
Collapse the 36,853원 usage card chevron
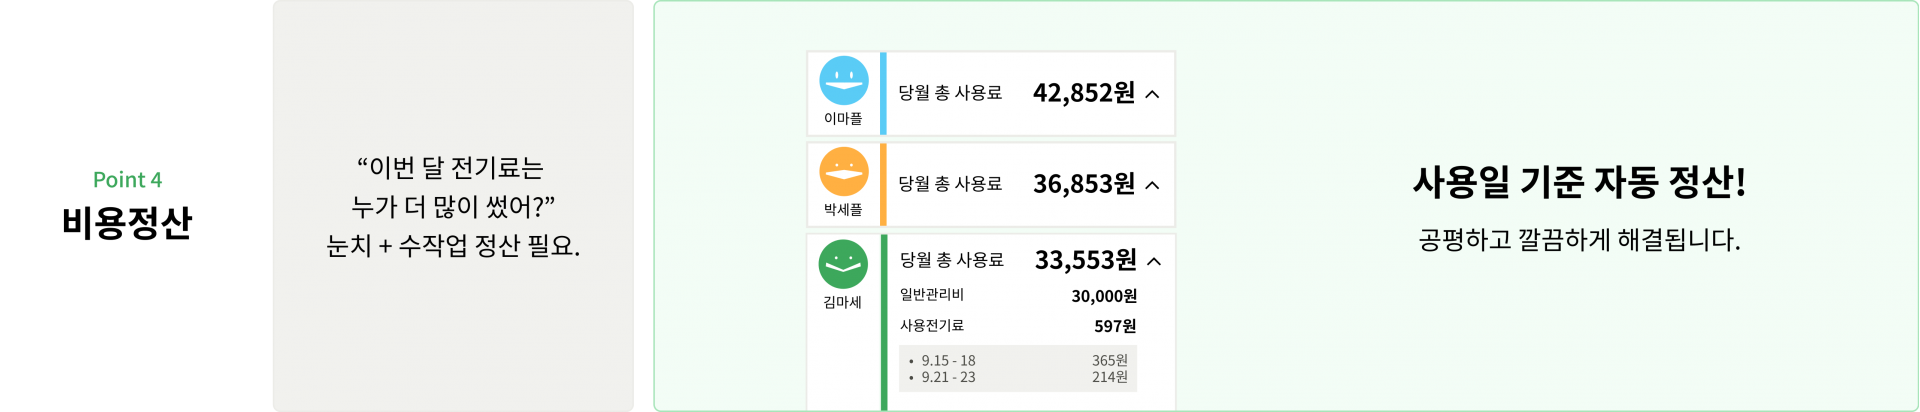pos(1152,185)
